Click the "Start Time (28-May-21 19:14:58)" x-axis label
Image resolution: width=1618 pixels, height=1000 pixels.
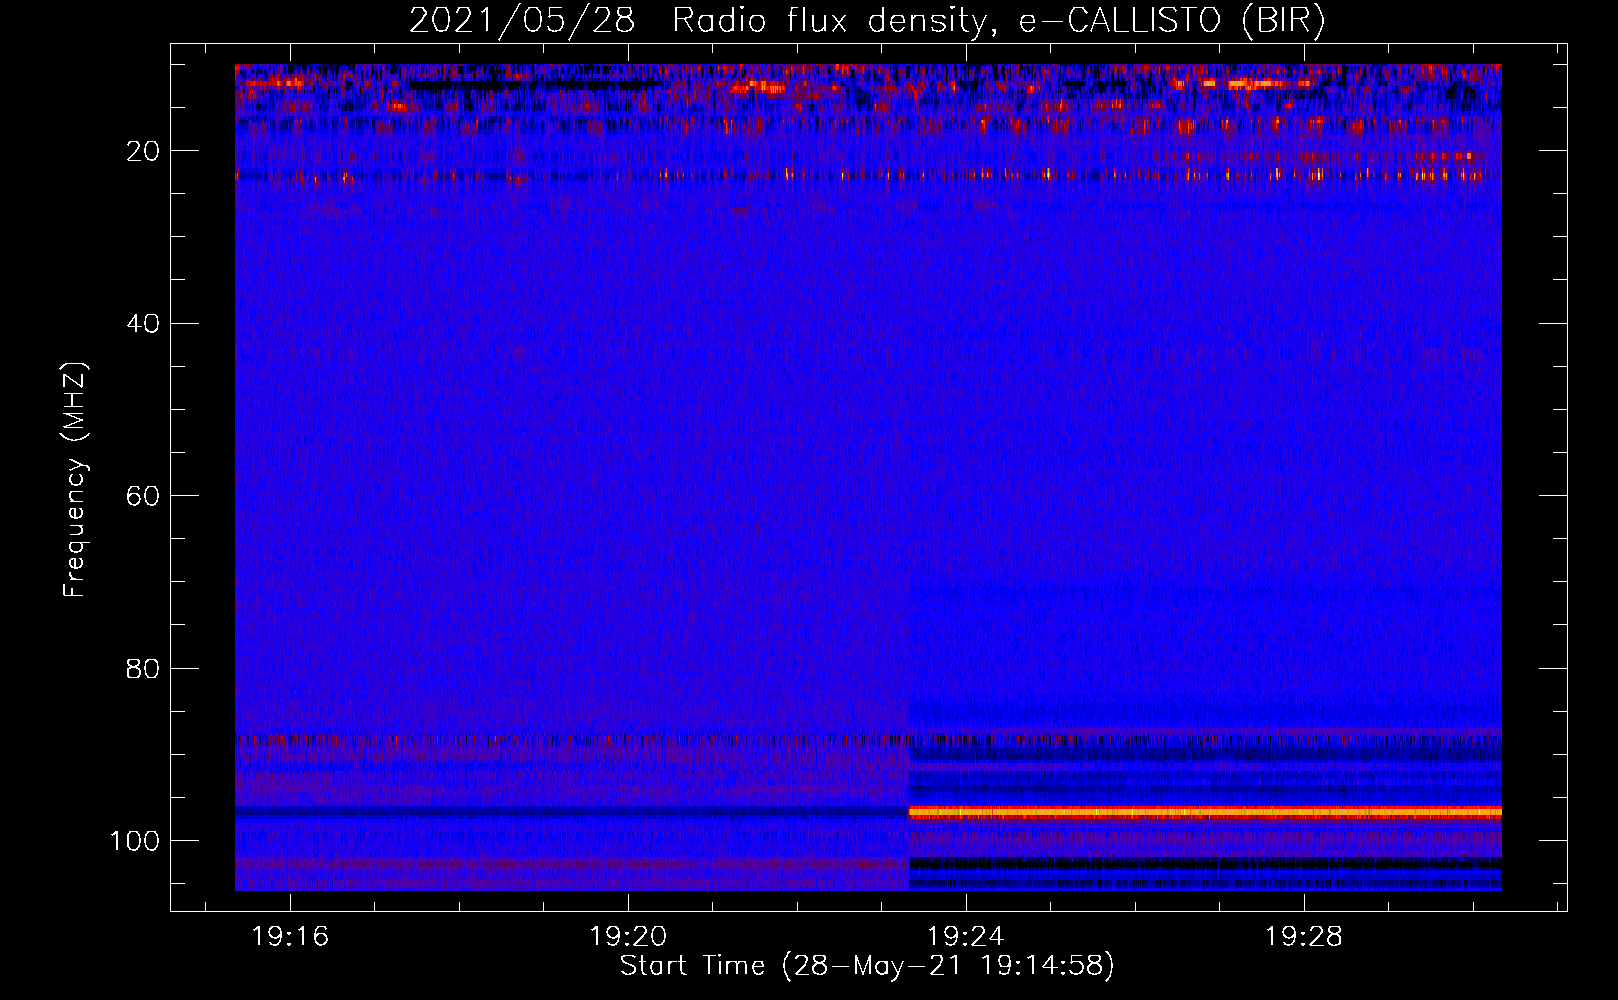click(867, 966)
